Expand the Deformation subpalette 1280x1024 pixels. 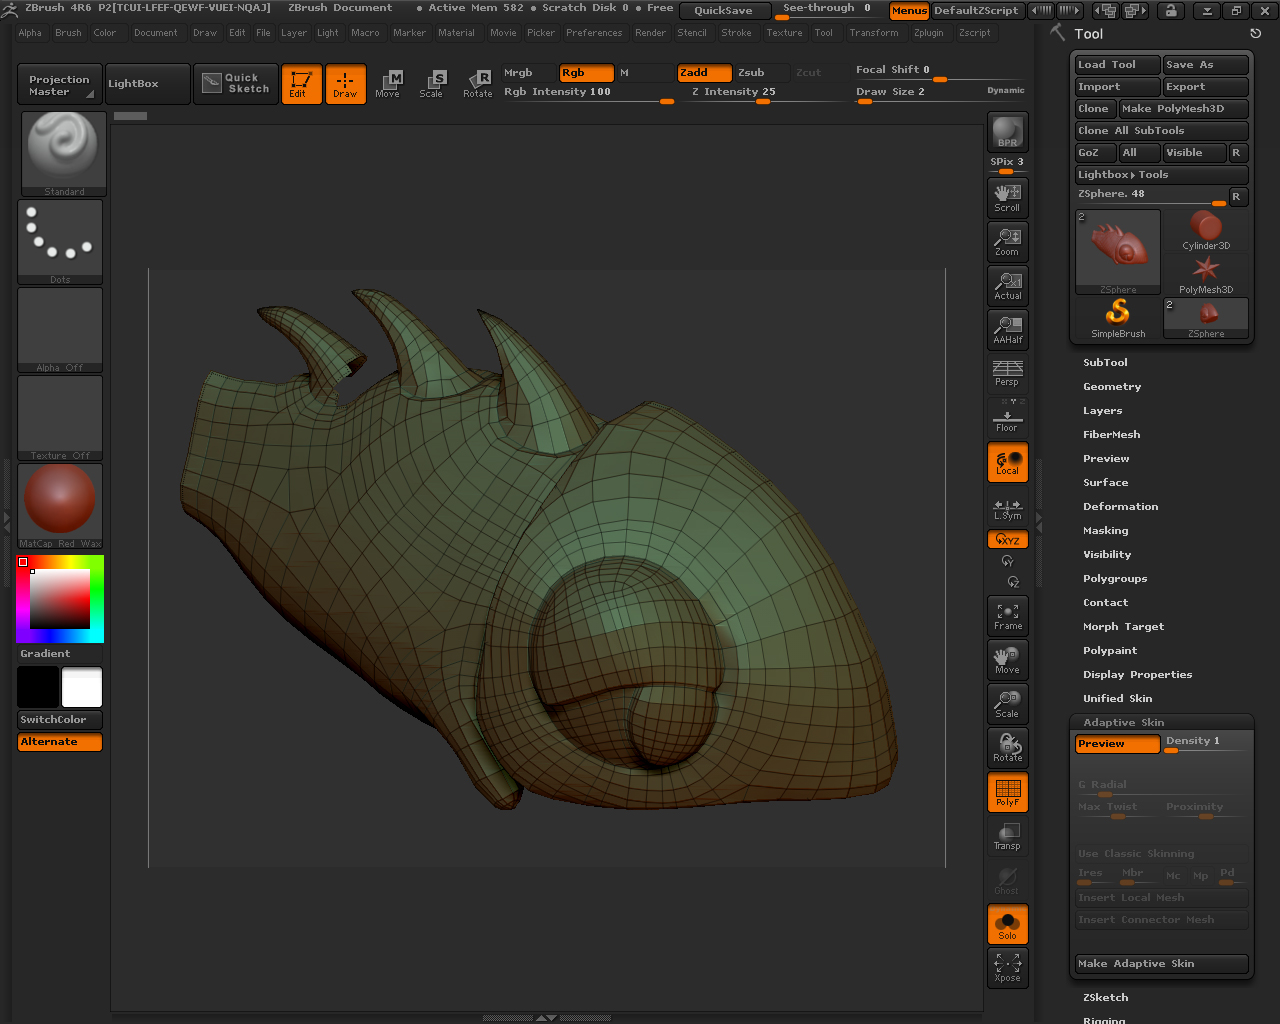point(1120,506)
